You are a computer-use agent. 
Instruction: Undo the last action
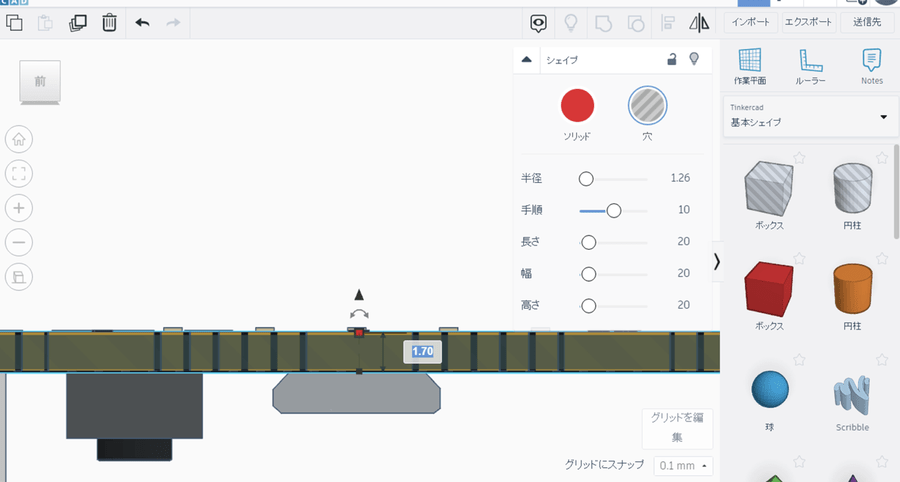(x=142, y=23)
